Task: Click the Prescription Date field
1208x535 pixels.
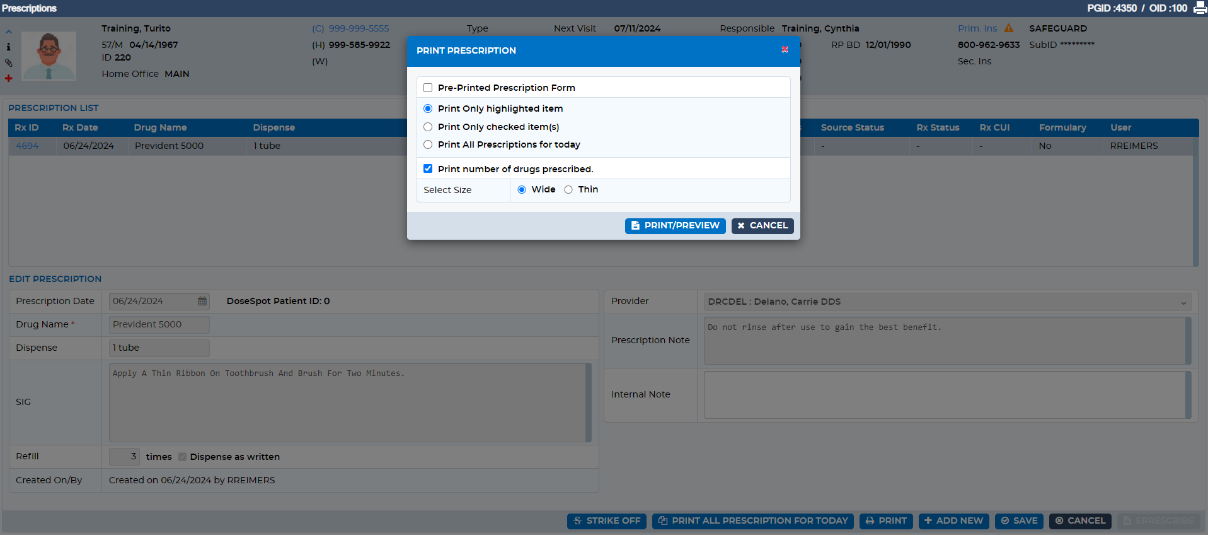Action: tap(159, 301)
